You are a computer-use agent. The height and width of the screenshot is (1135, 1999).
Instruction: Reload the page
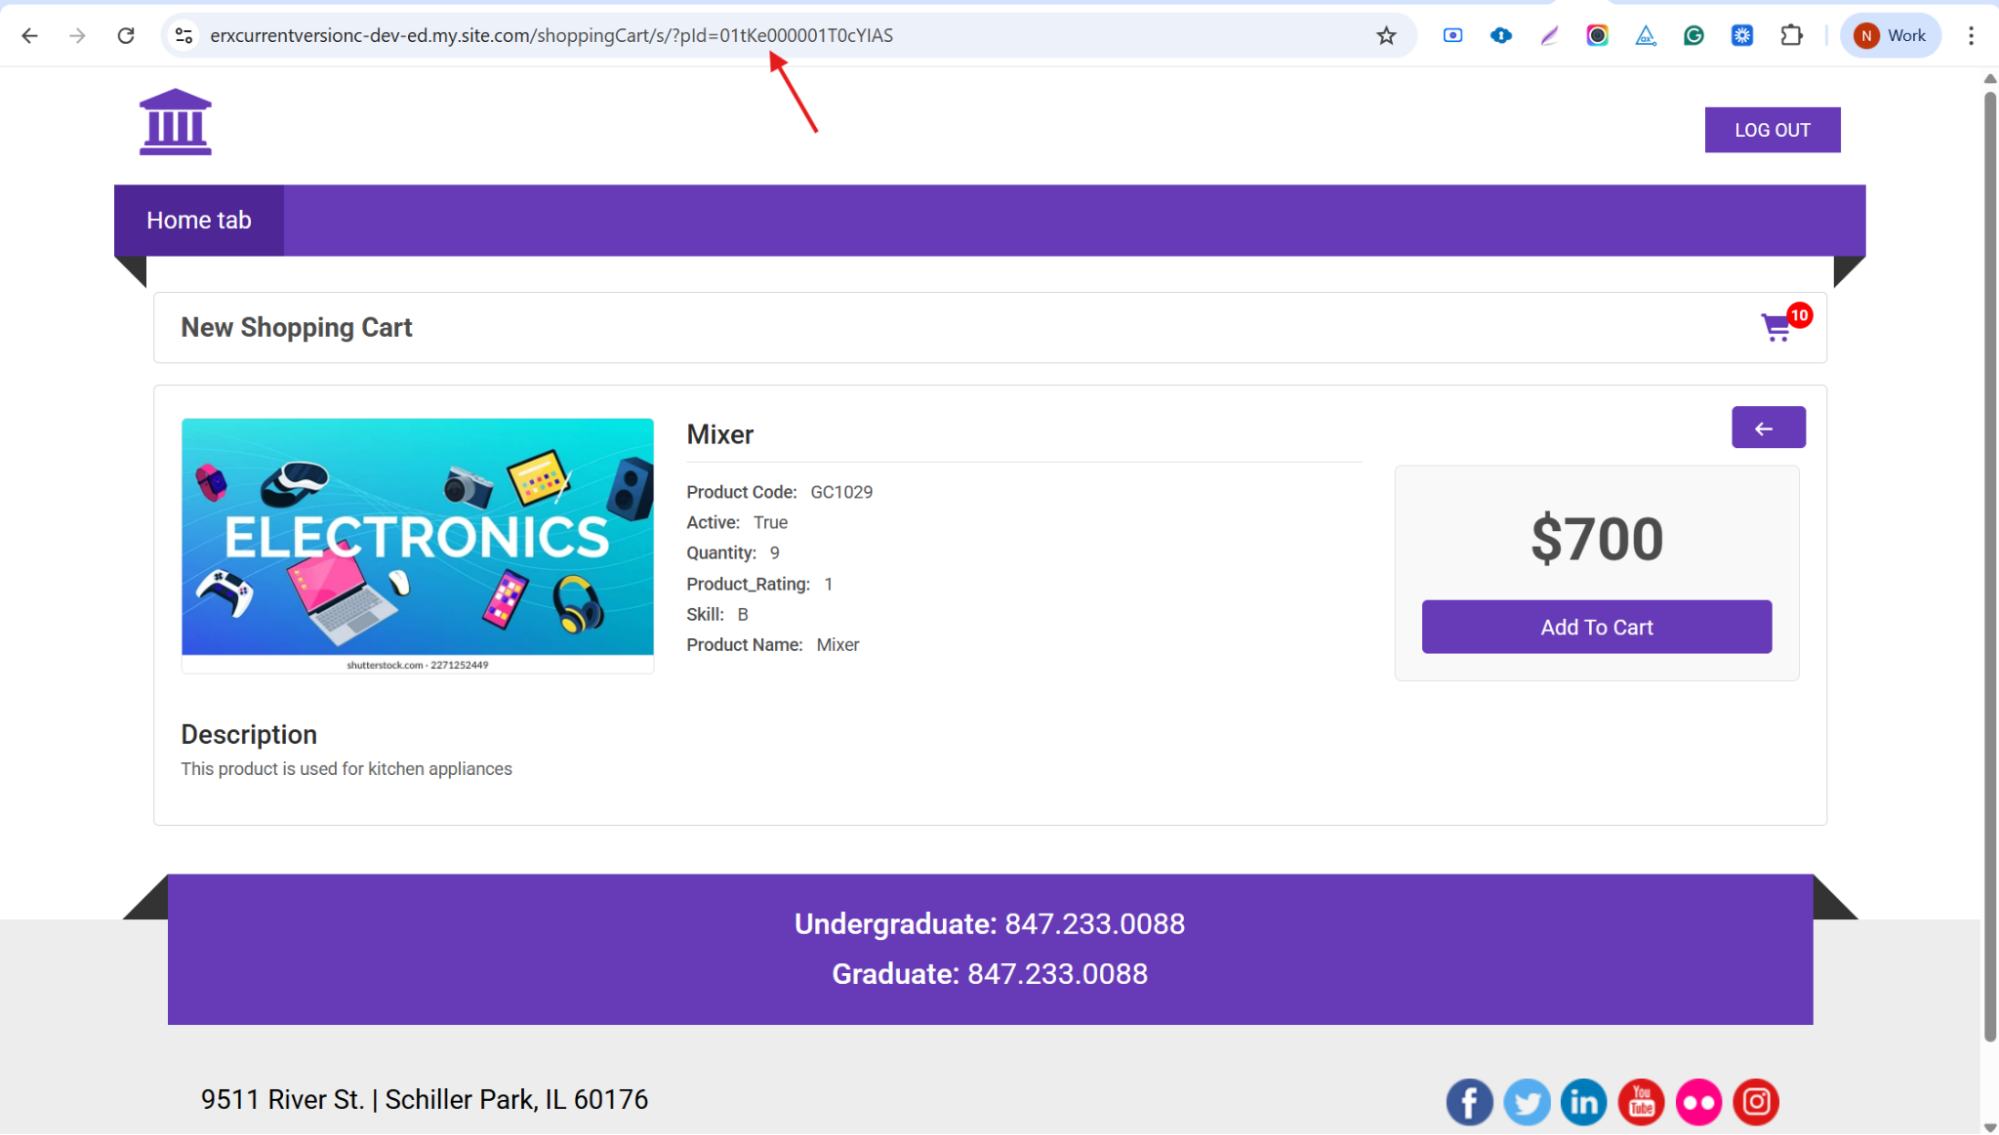coord(126,36)
